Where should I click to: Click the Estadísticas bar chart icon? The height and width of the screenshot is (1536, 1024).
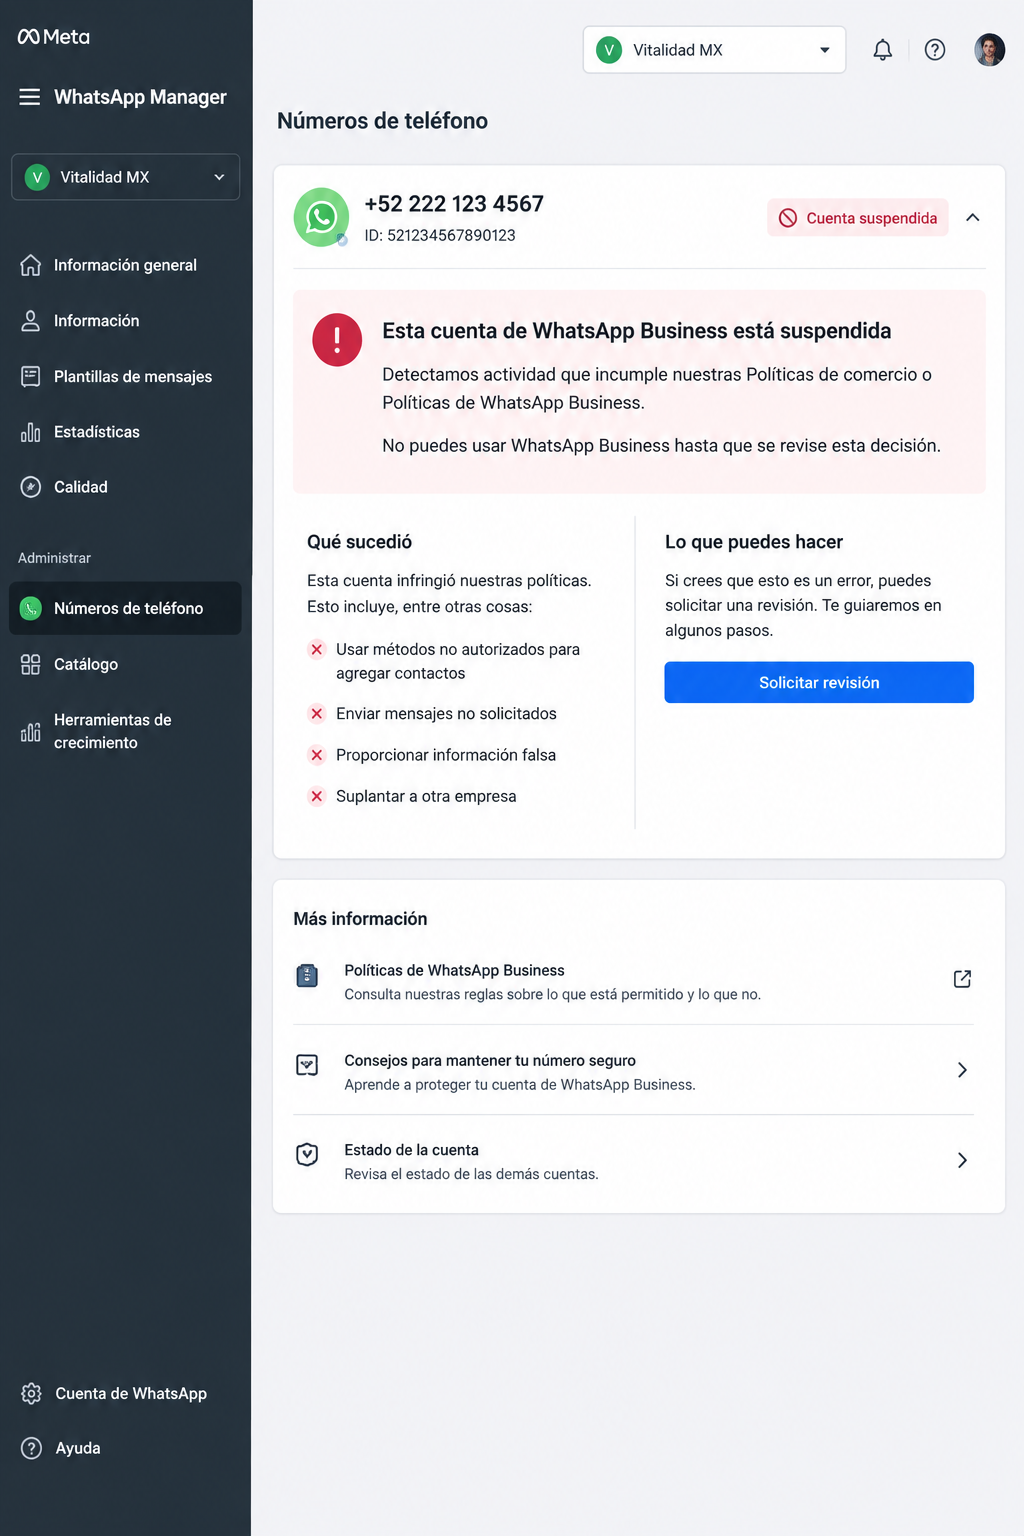click(31, 432)
